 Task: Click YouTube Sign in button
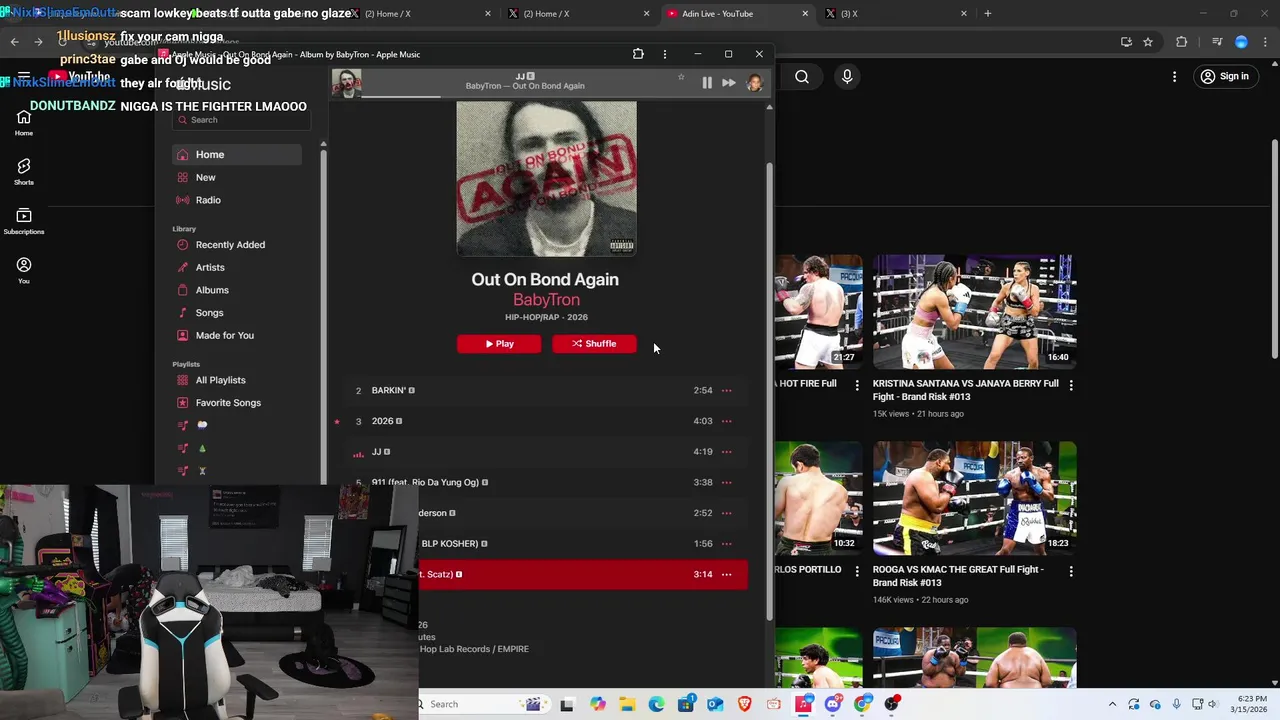pyautogui.click(x=1225, y=77)
